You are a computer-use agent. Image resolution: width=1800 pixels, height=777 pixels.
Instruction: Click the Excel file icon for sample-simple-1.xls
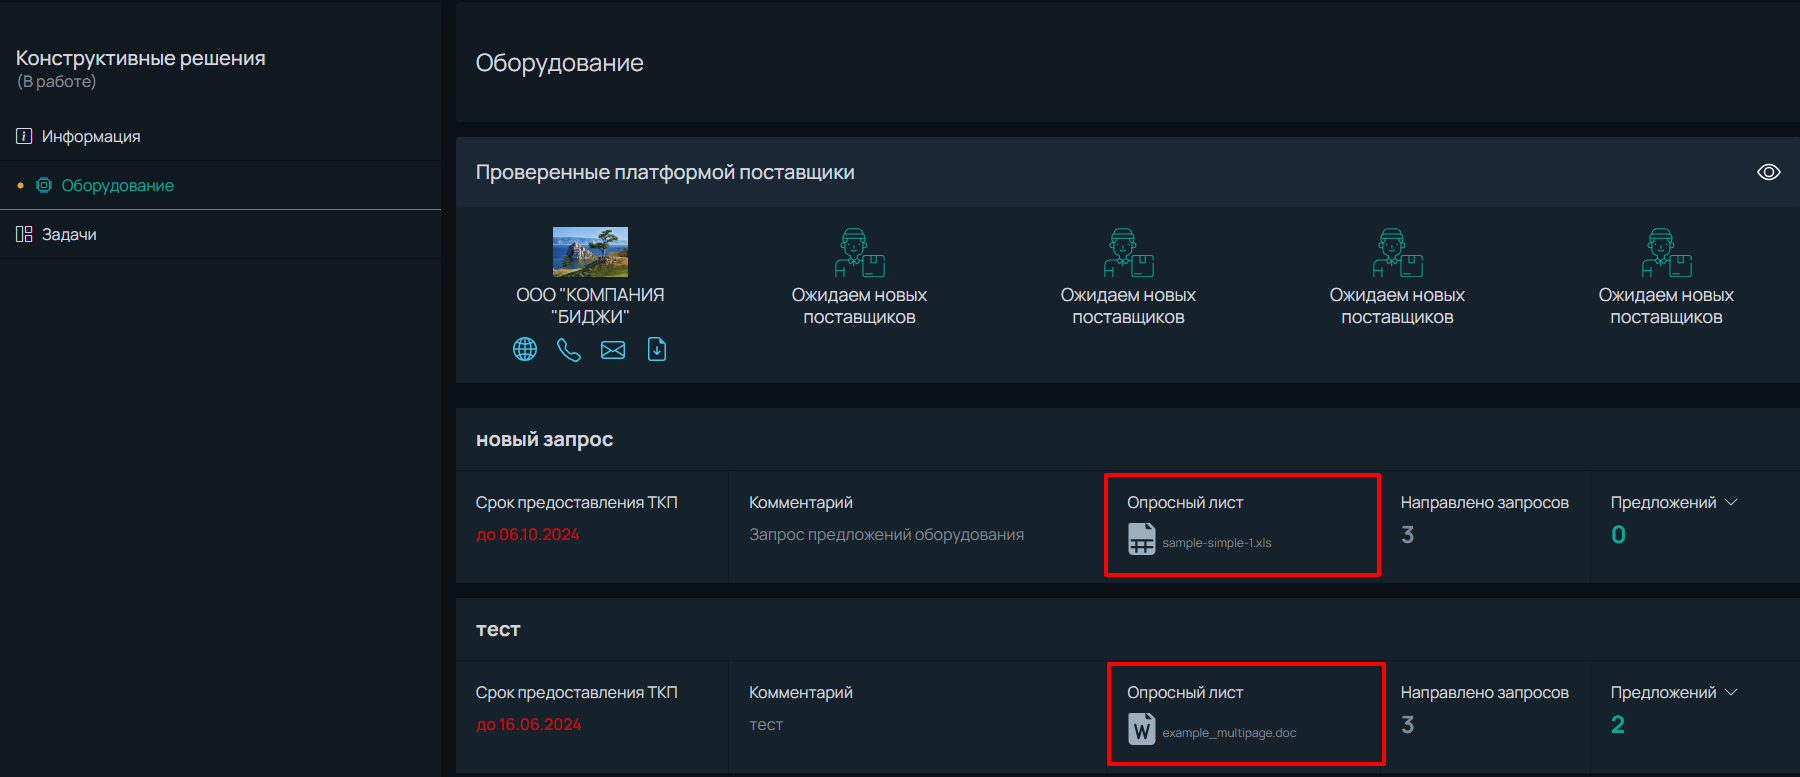coord(1142,539)
